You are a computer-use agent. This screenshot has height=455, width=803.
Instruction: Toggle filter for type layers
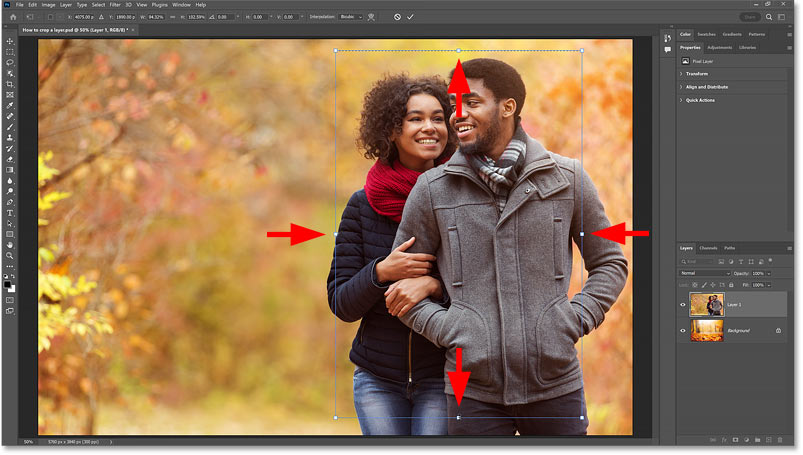(741, 262)
